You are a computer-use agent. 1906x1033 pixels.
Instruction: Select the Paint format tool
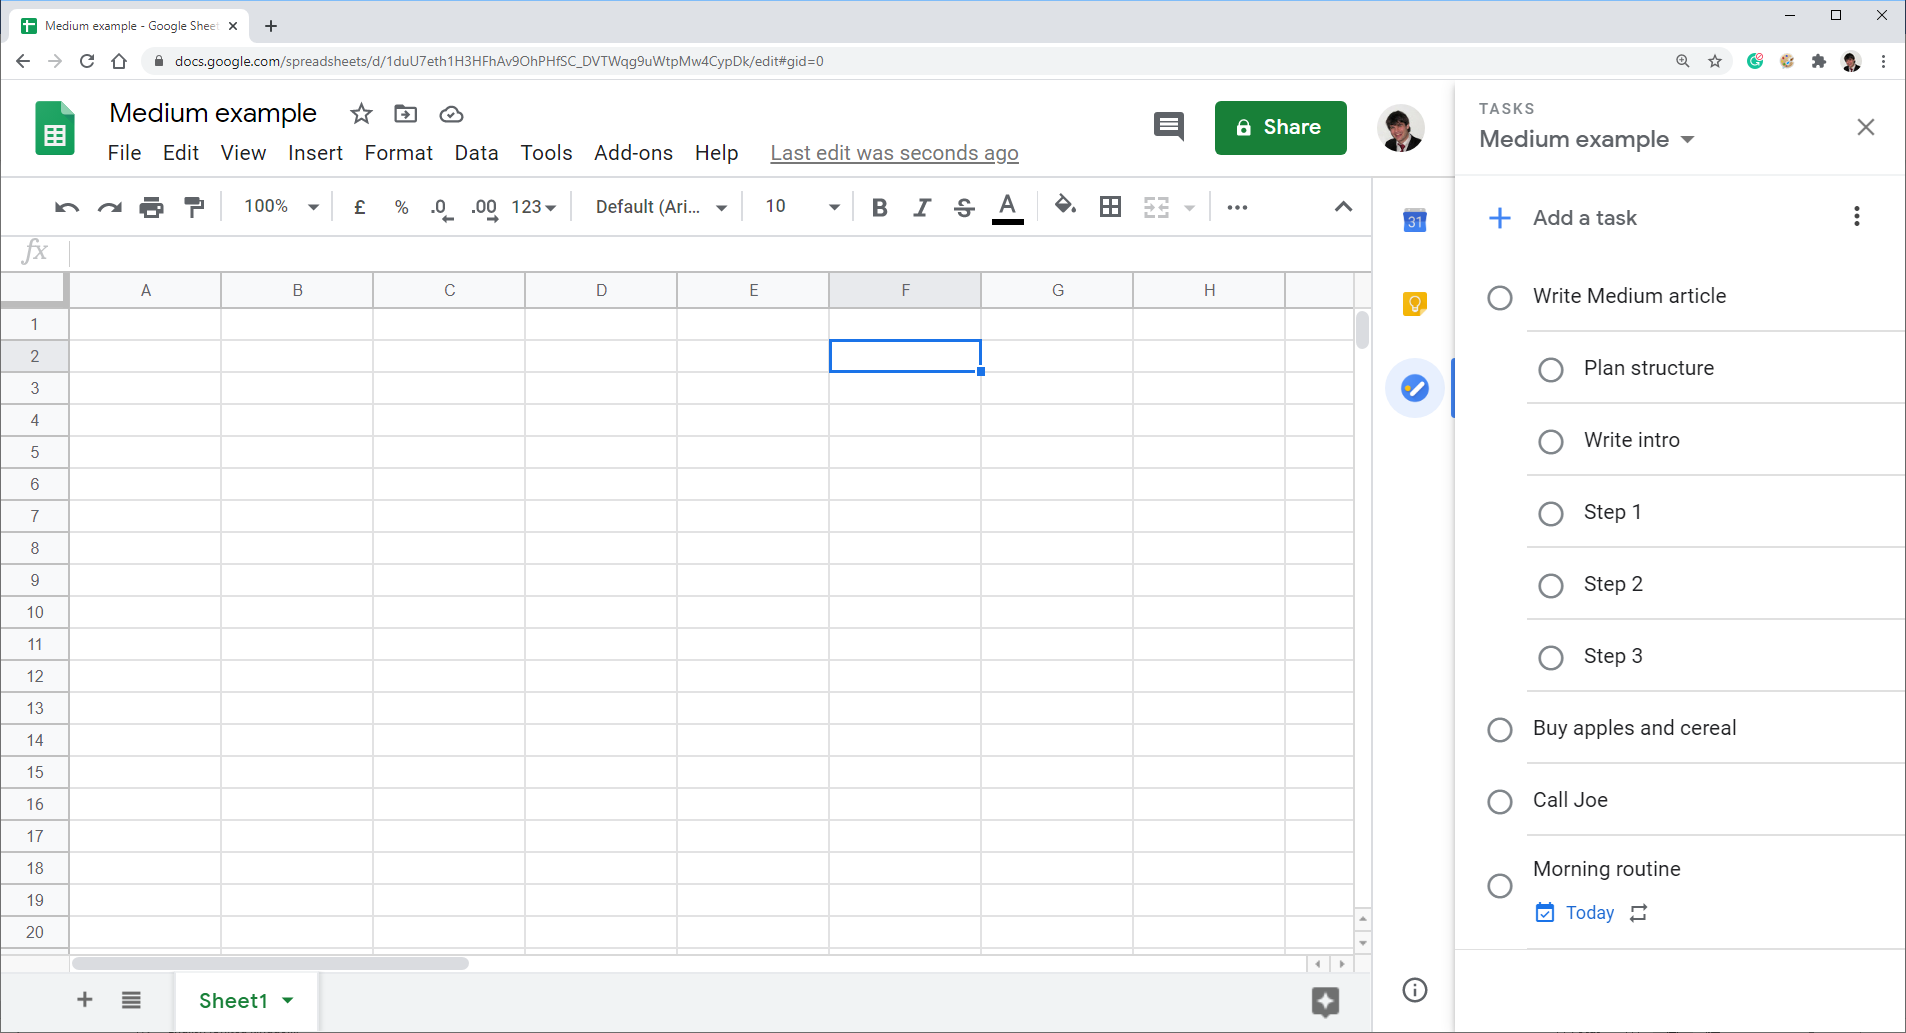click(x=194, y=207)
